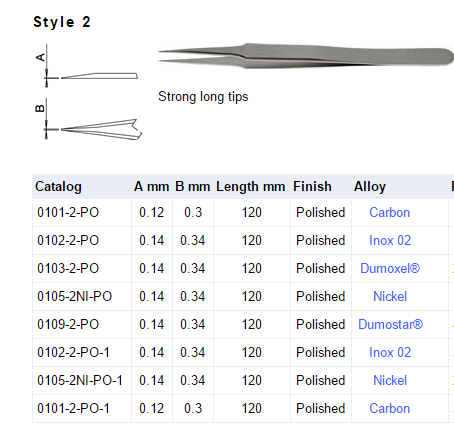Click the Style 2 heading
The width and height of the screenshot is (454, 439).
click(62, 22)
